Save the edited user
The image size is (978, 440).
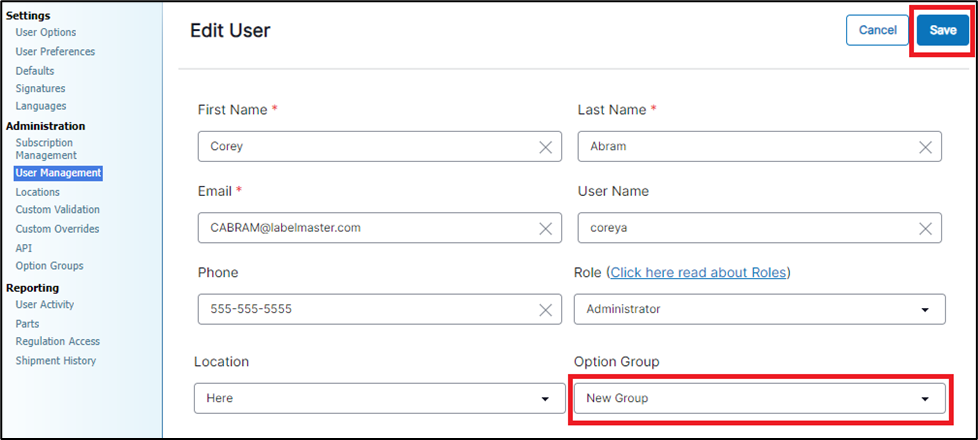pos(942,30)
